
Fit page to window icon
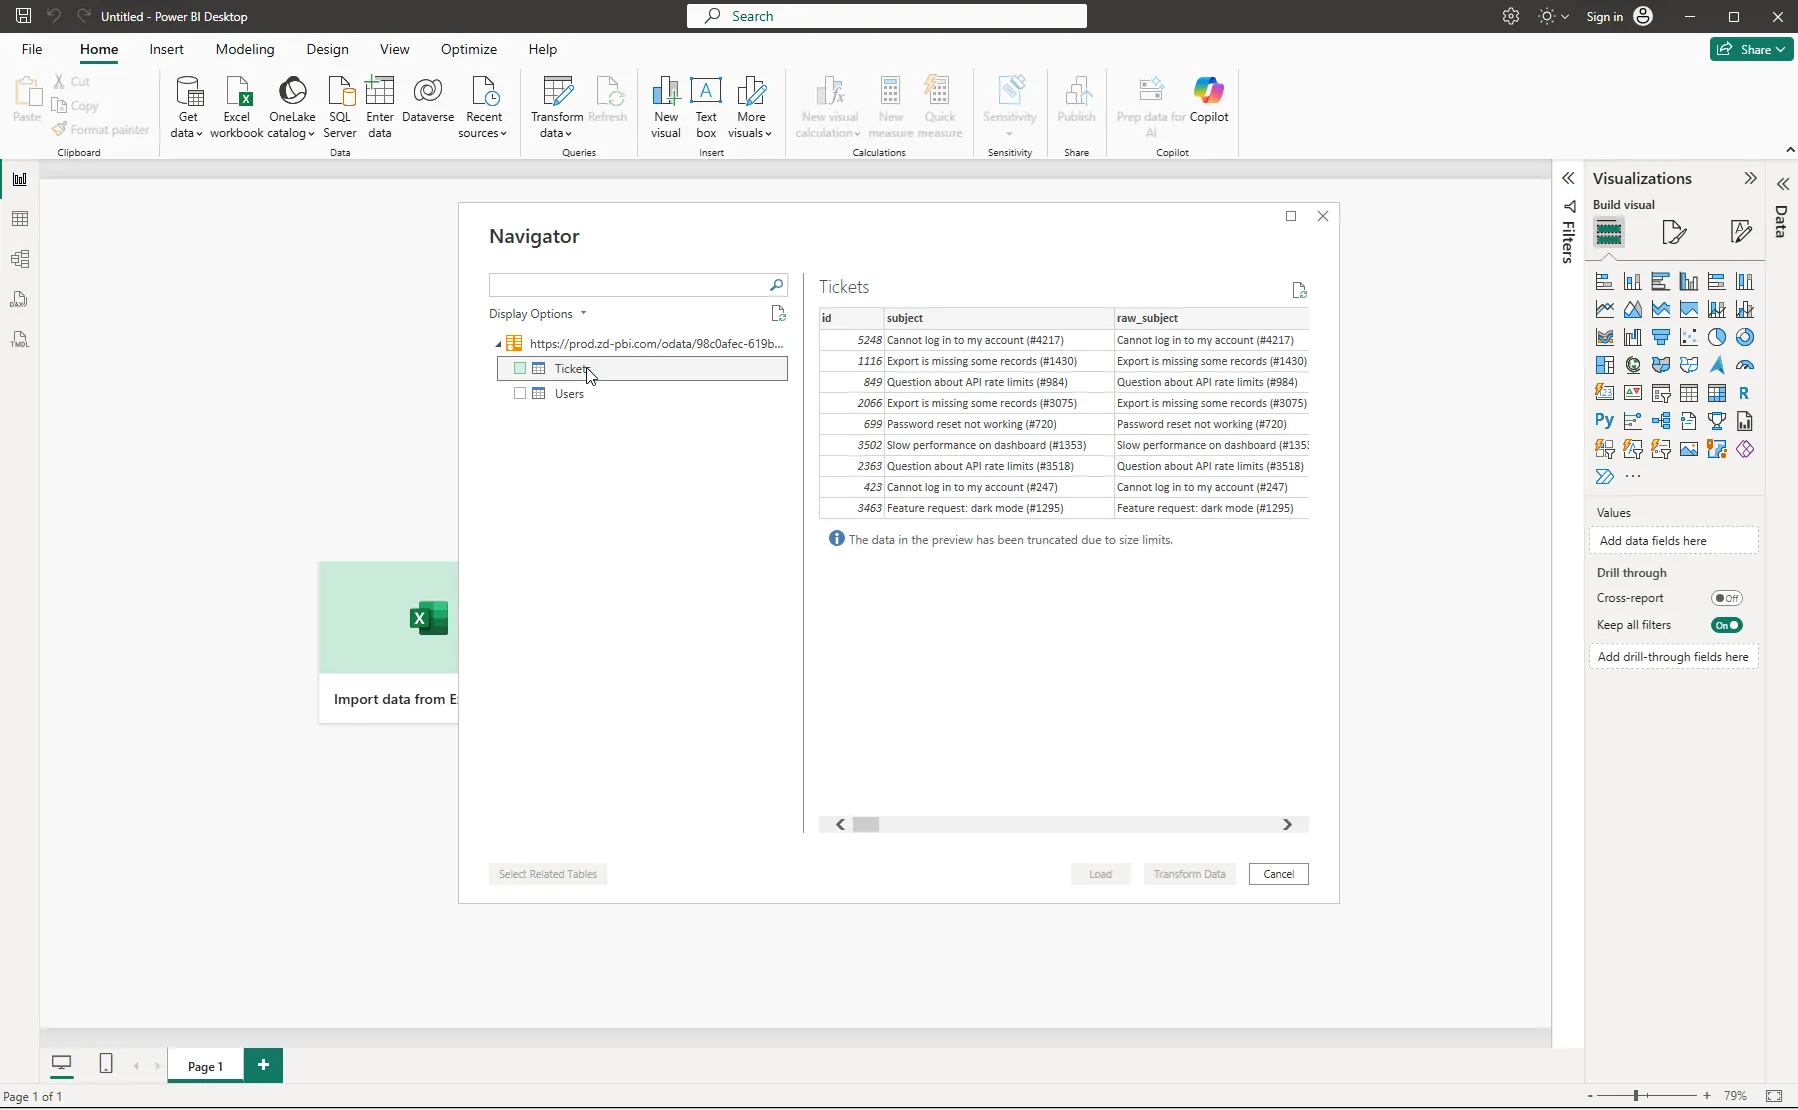tap(1774, 1096)
